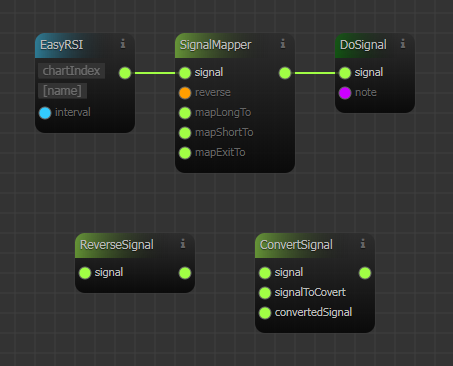Open the info icon on SignalMapper node
The height and width of the screenshot is (366, 453).
click(x=283, y=44)
